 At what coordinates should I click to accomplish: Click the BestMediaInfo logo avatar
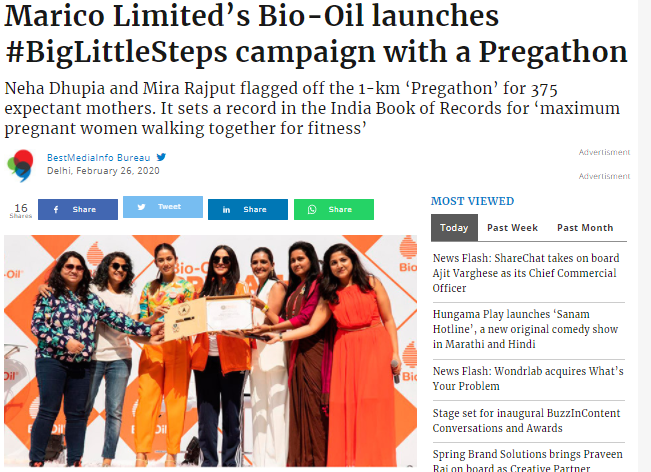[x=21, y=166]
